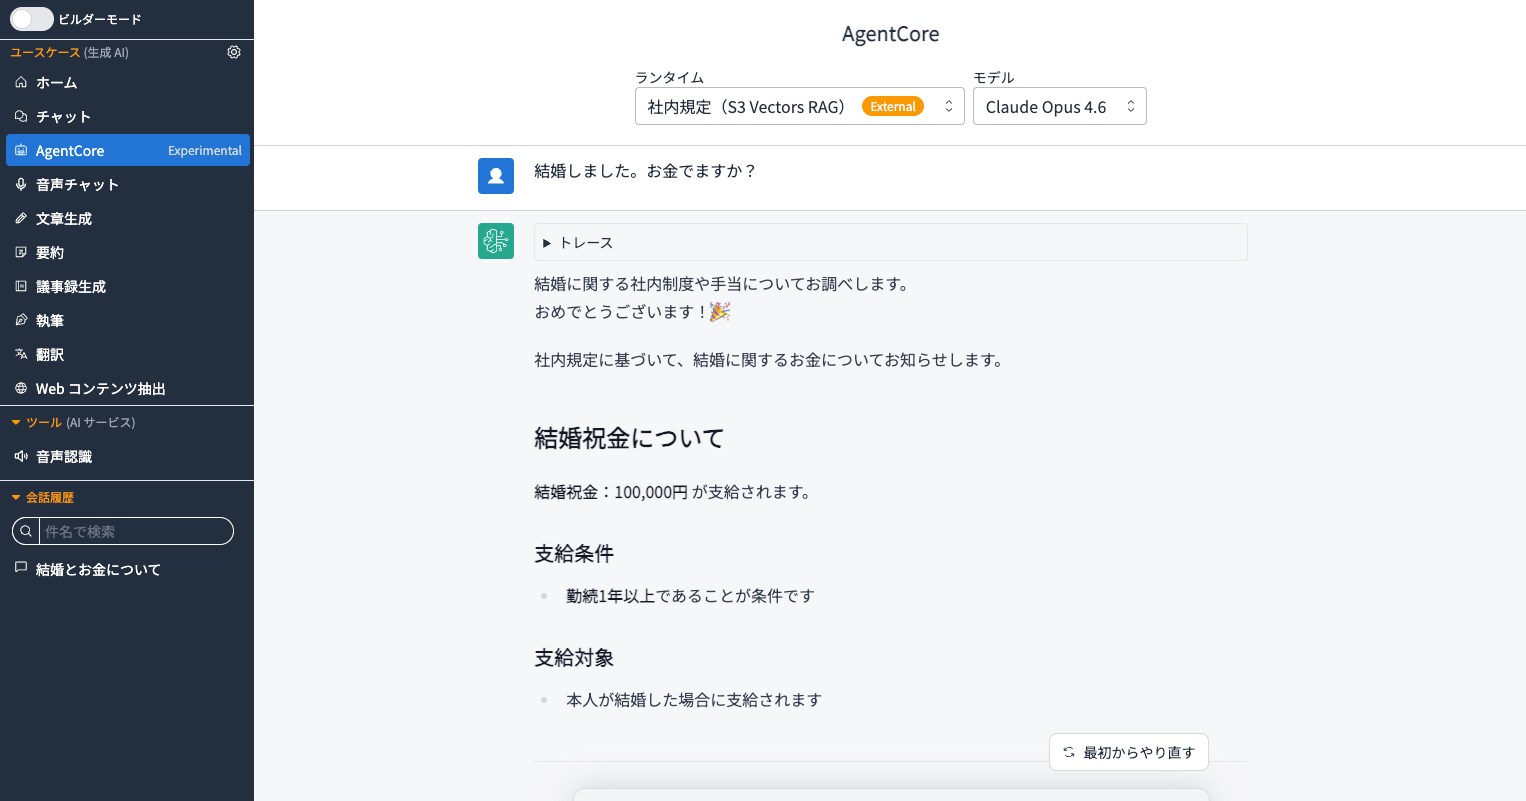
Task: Click the 件名で検索 search field
Action: click(x=135, y=531)
